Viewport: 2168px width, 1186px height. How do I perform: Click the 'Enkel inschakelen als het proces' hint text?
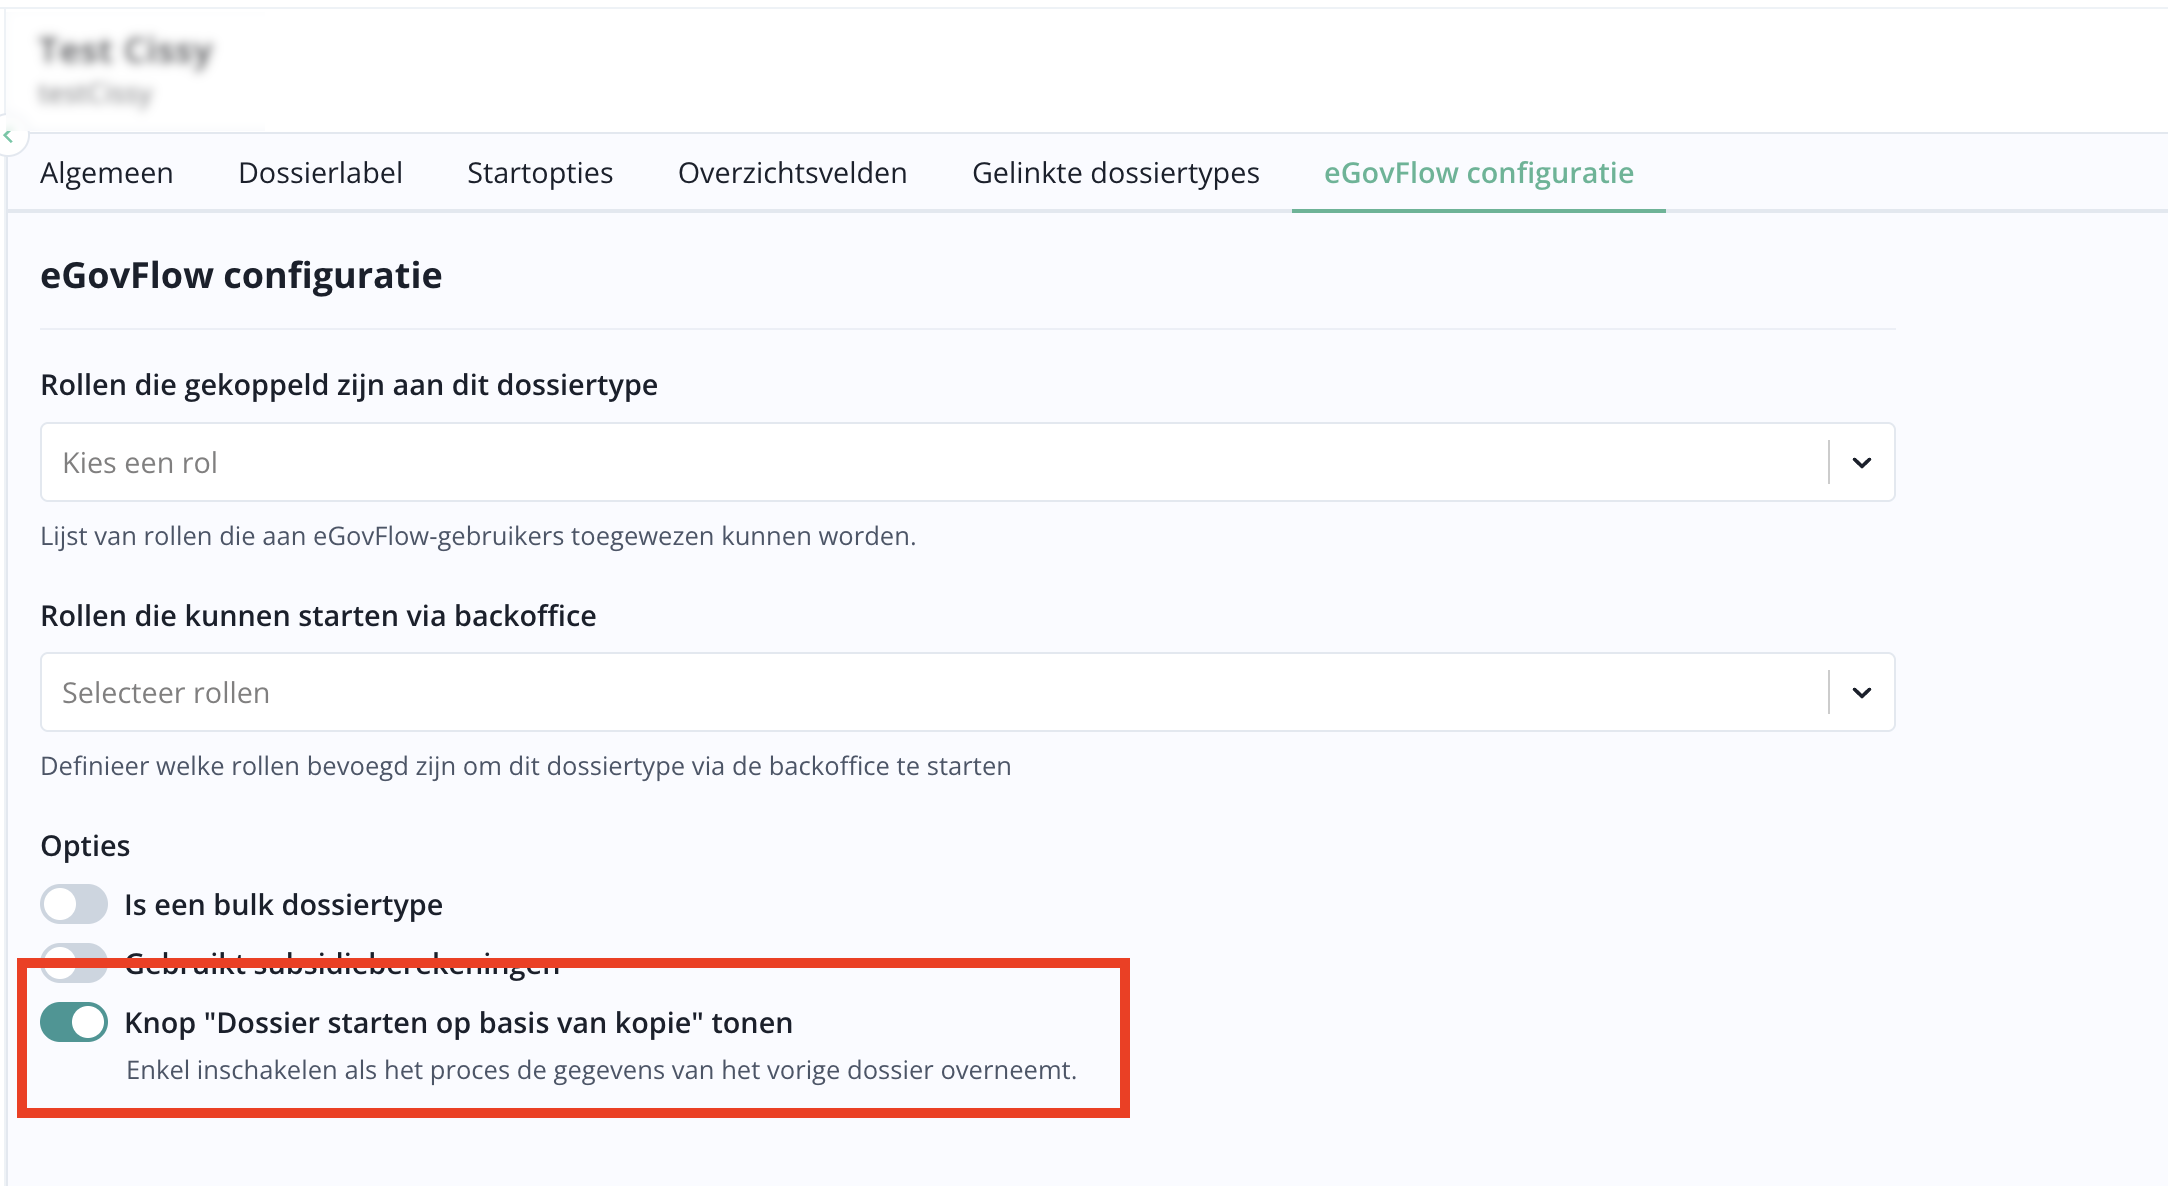coord(601,1070)
